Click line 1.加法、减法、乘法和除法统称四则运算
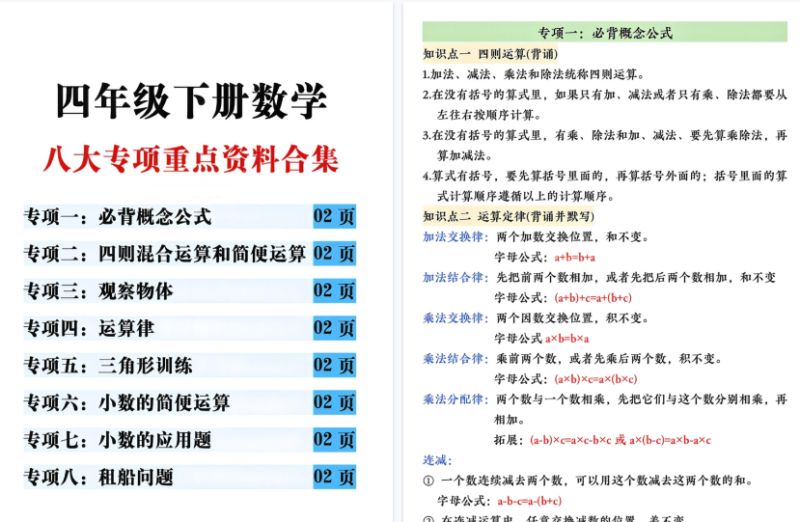 pos(533,74)
